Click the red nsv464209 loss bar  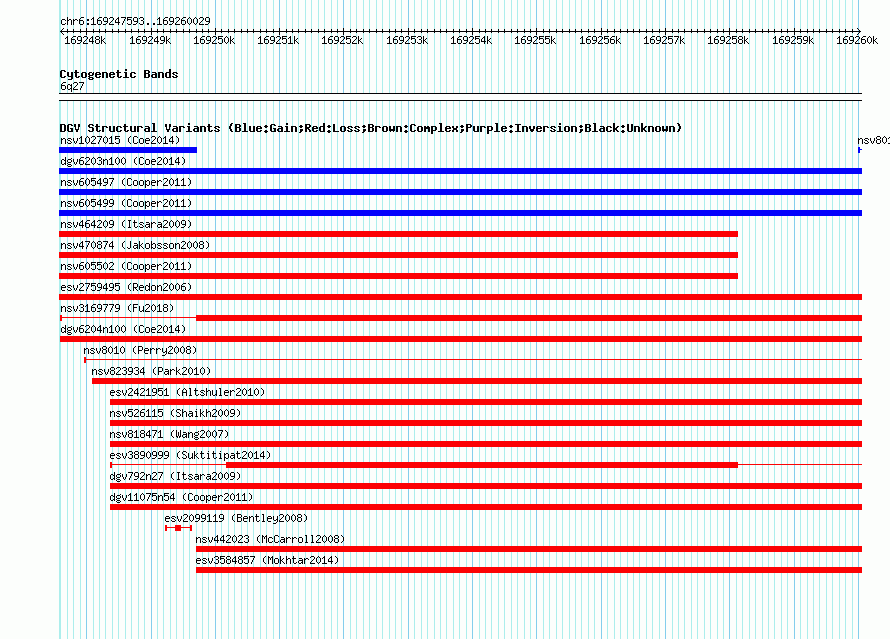coord(398,234)
